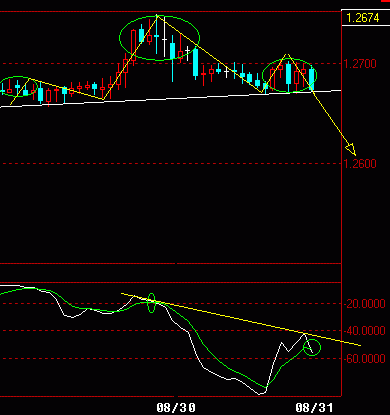390x415 pixels.
Task: Click the -20.0000 indicator axis label
Action: pyautogui.click(x=365, y=304)
